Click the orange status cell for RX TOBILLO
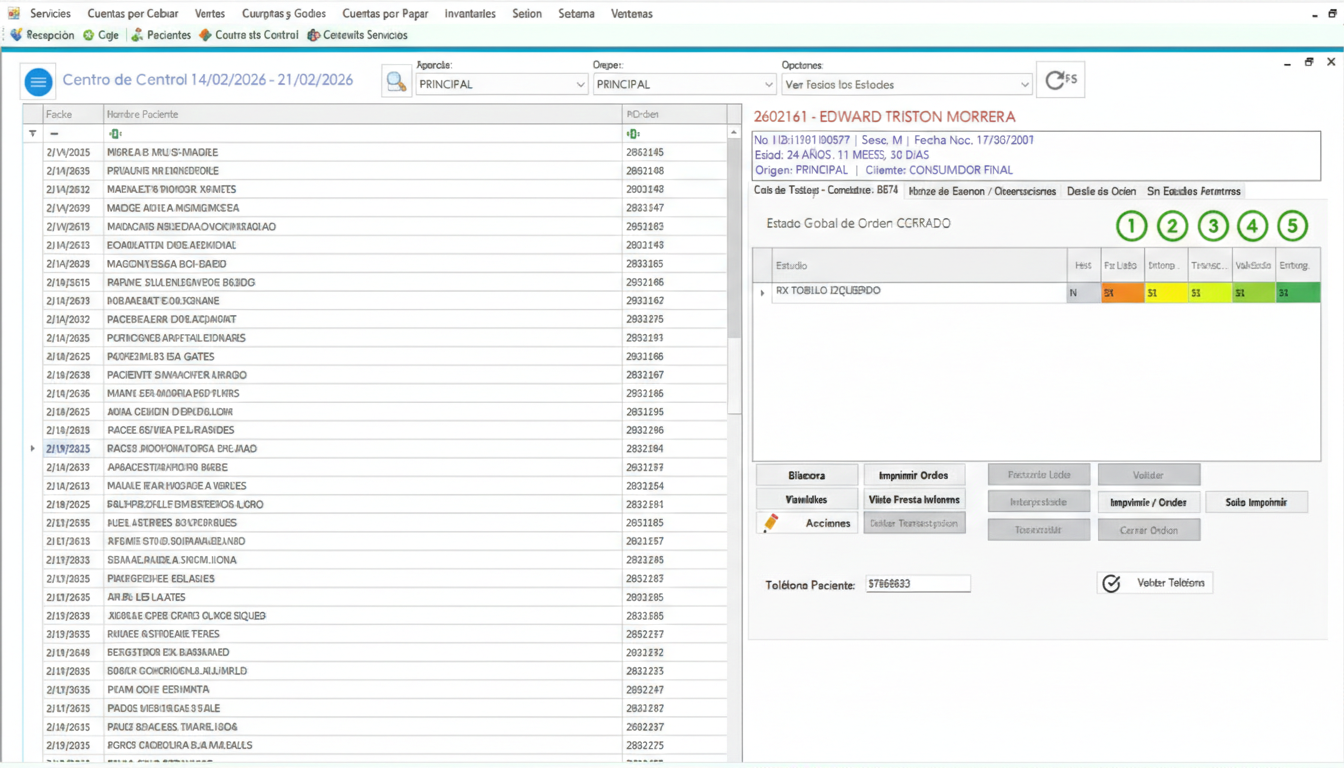The image size is (1344, 768). (x=1122, y=293)
